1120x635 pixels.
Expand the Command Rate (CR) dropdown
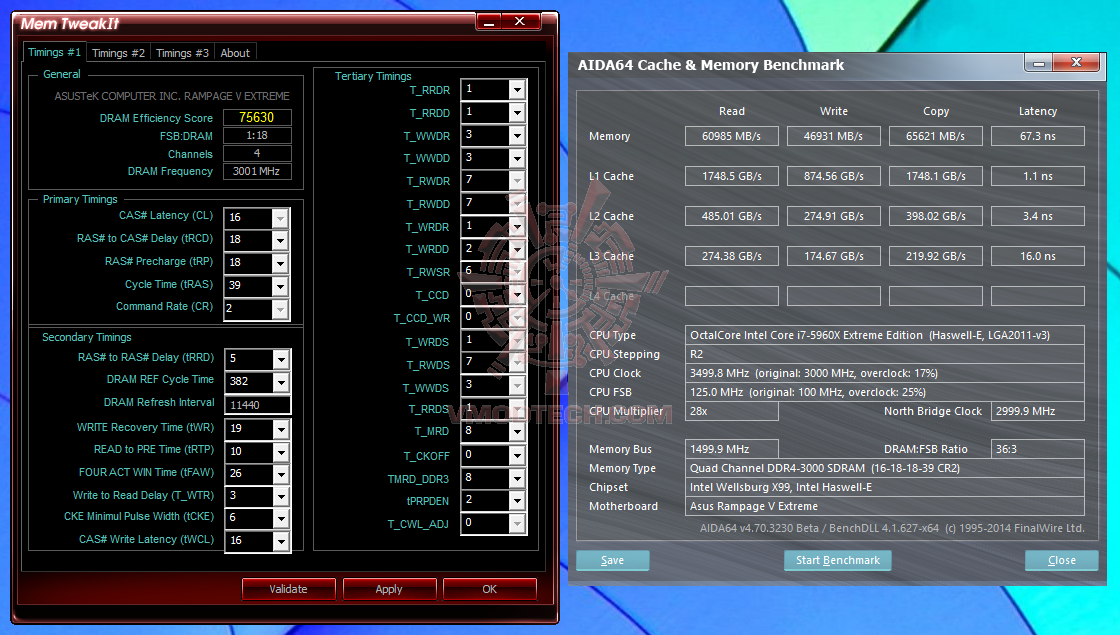coord(280,309)
